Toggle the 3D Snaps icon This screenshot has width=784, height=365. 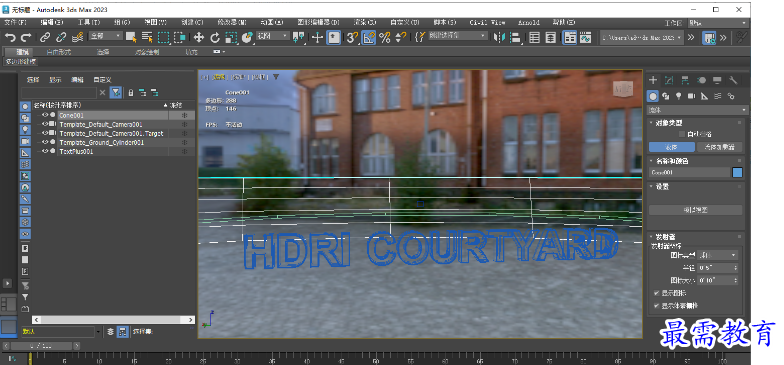352,37
